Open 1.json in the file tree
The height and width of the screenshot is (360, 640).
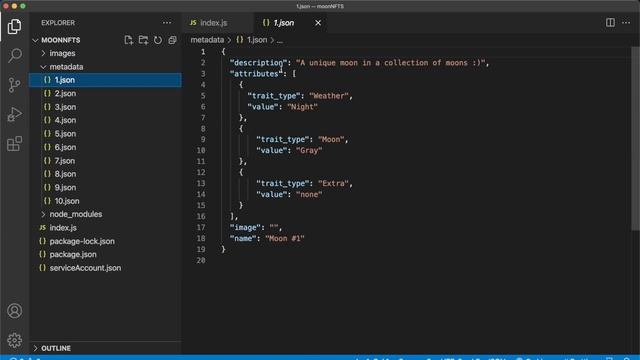105,80
